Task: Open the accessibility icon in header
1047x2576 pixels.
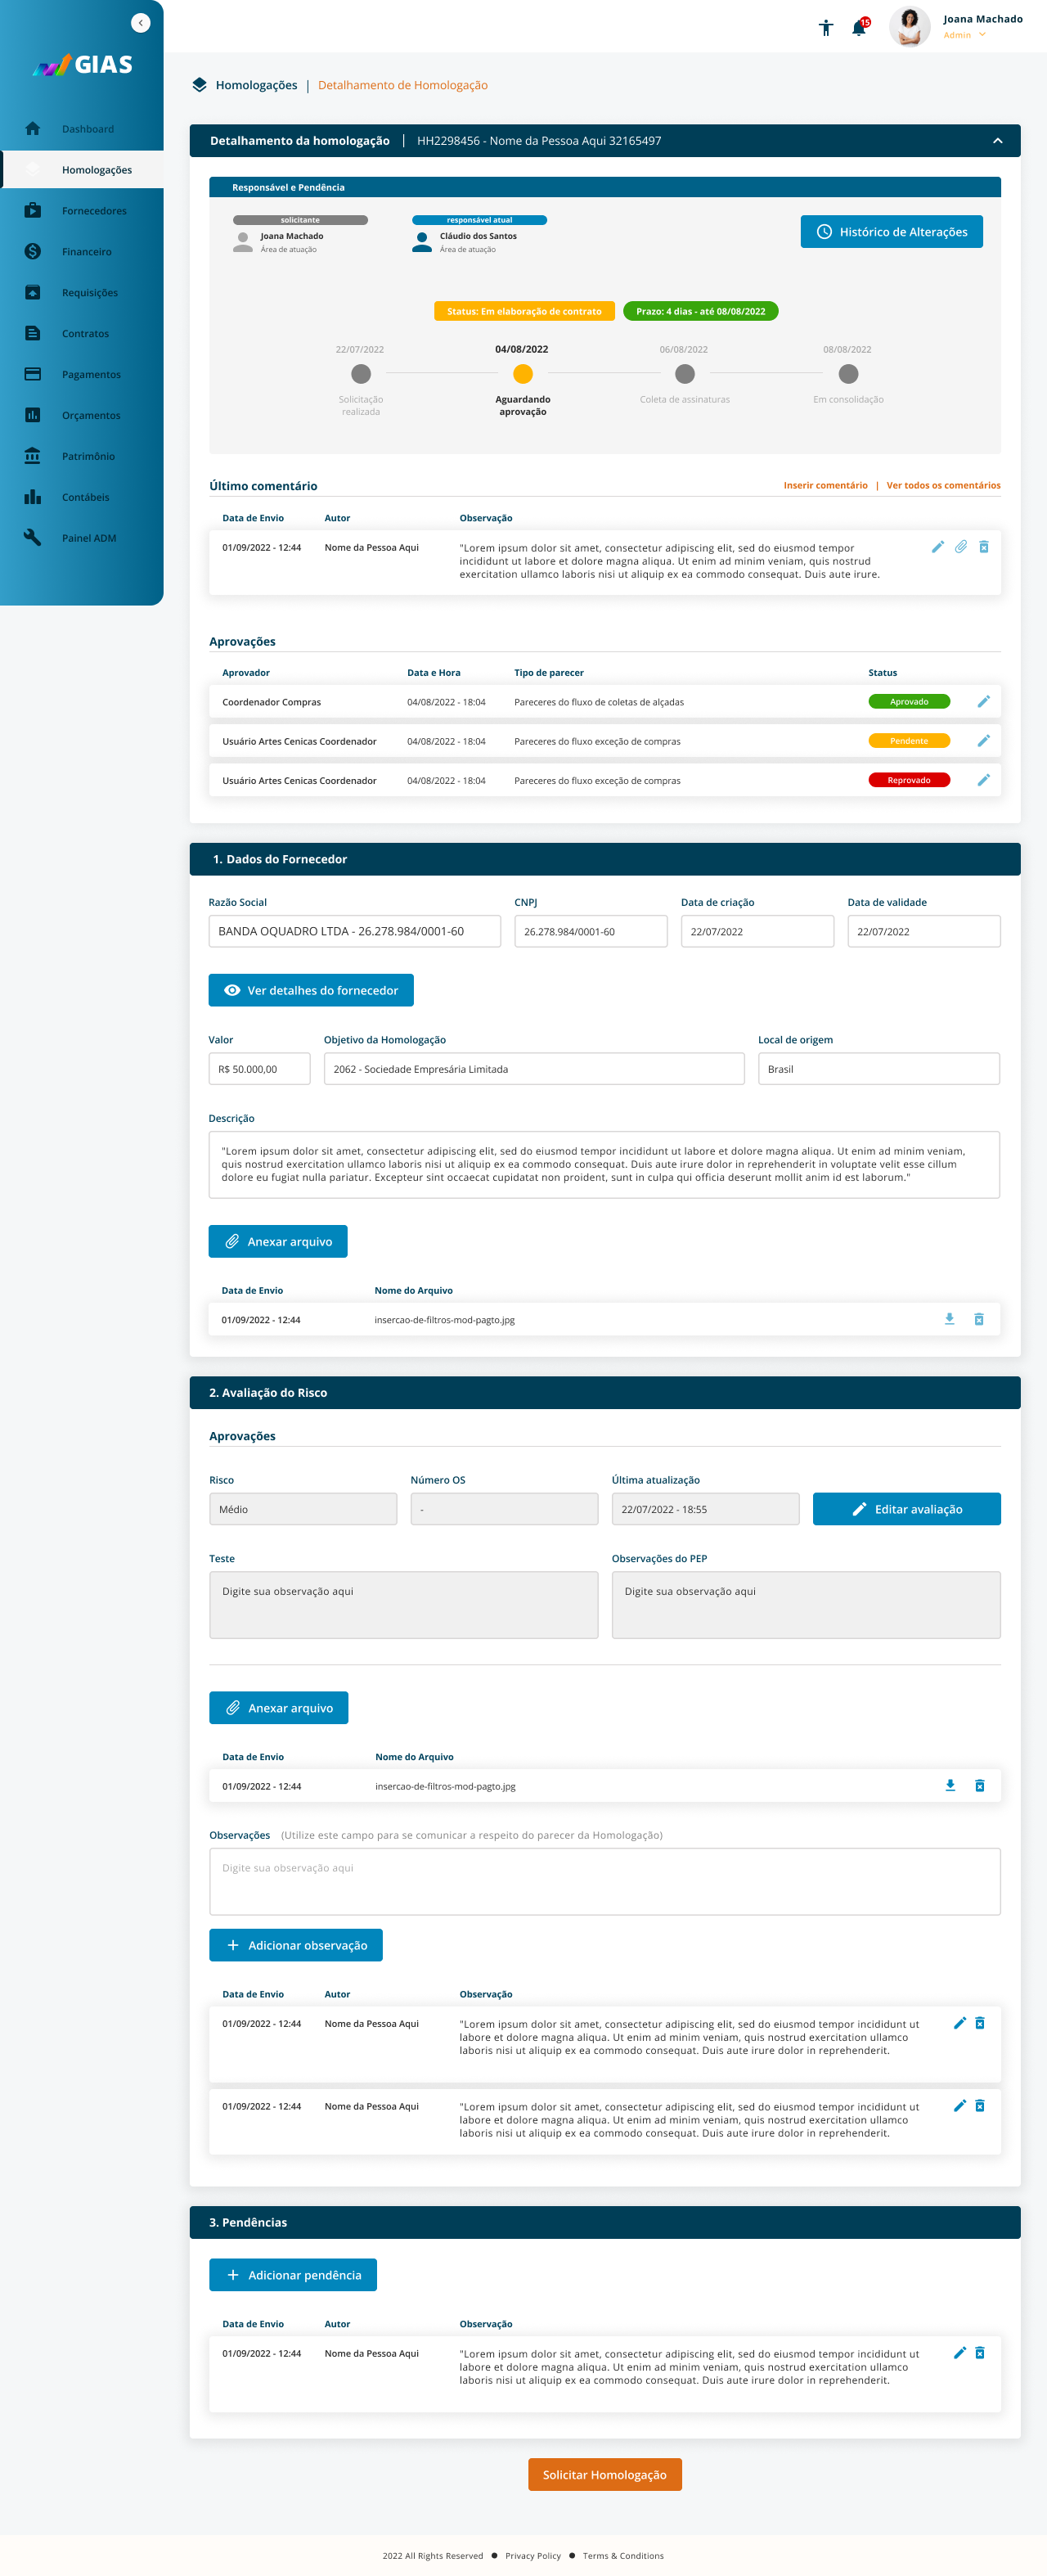Action: point(825,28)
